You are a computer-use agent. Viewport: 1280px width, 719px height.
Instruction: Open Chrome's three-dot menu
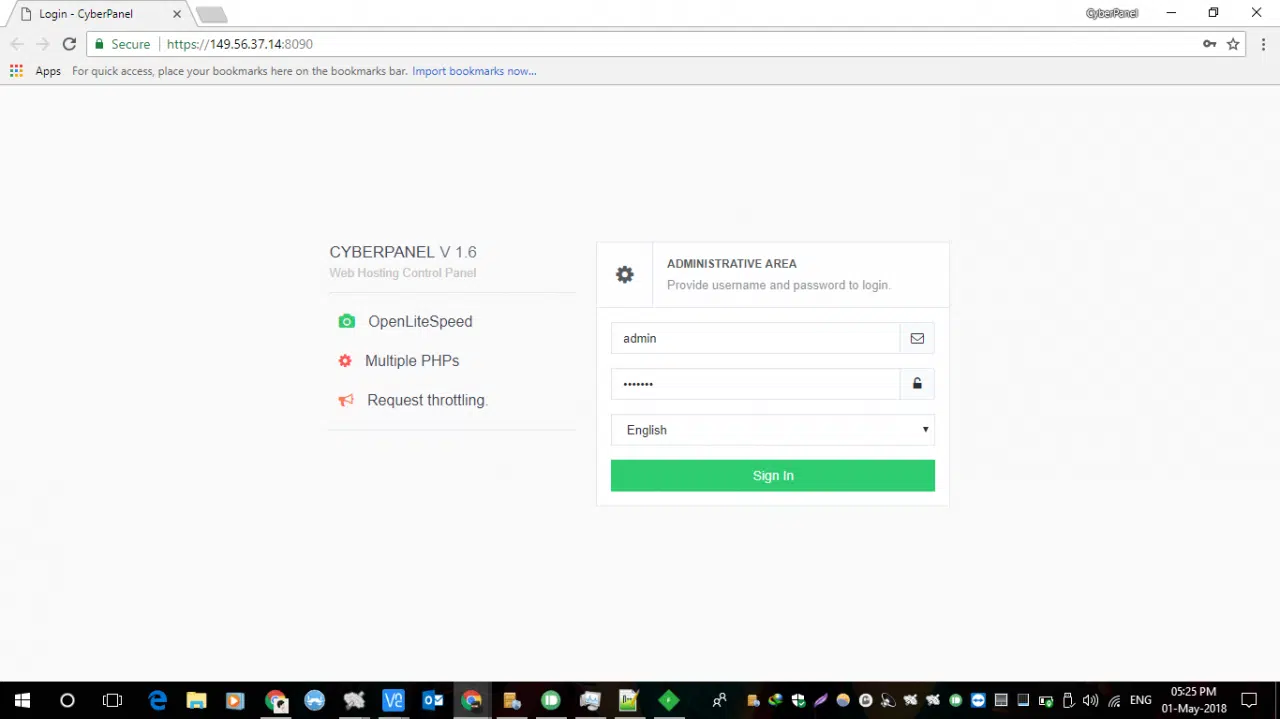[1264, 44]
